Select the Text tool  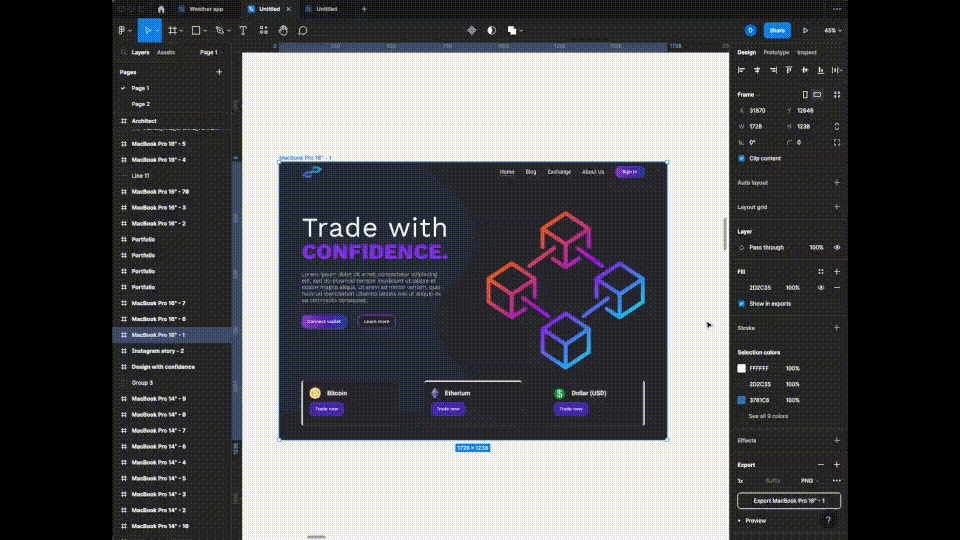[243, 30]
